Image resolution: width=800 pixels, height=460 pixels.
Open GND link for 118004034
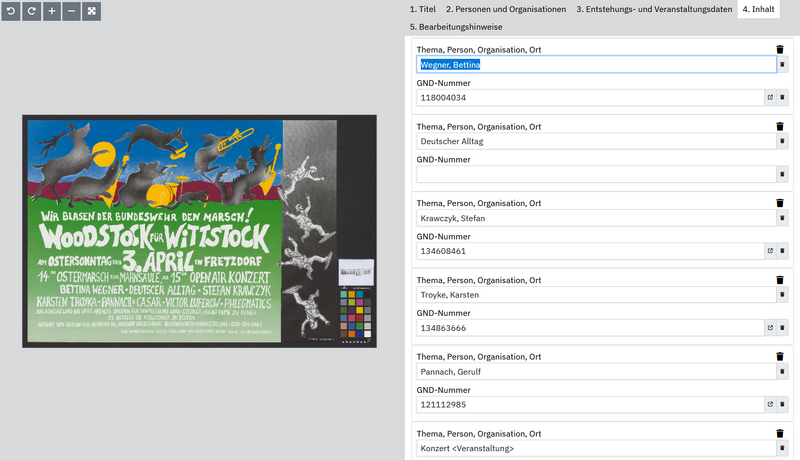pyautogui.click(x=770, y=97)
